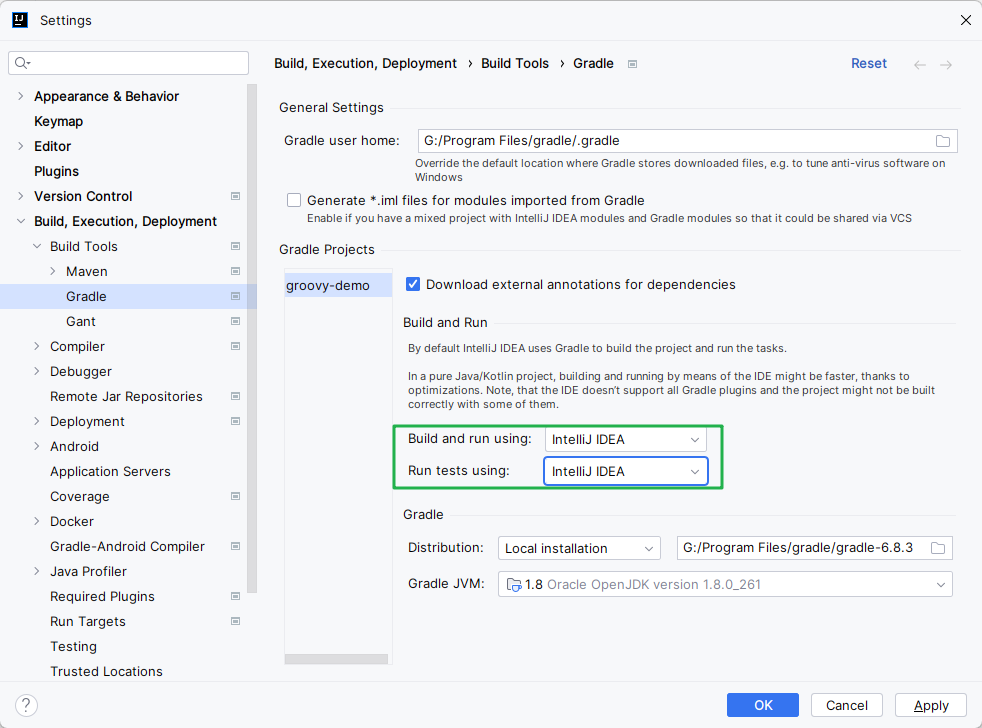Open the Build and run using dropdown
Viewport: 982px width, 728px height.
626,440
